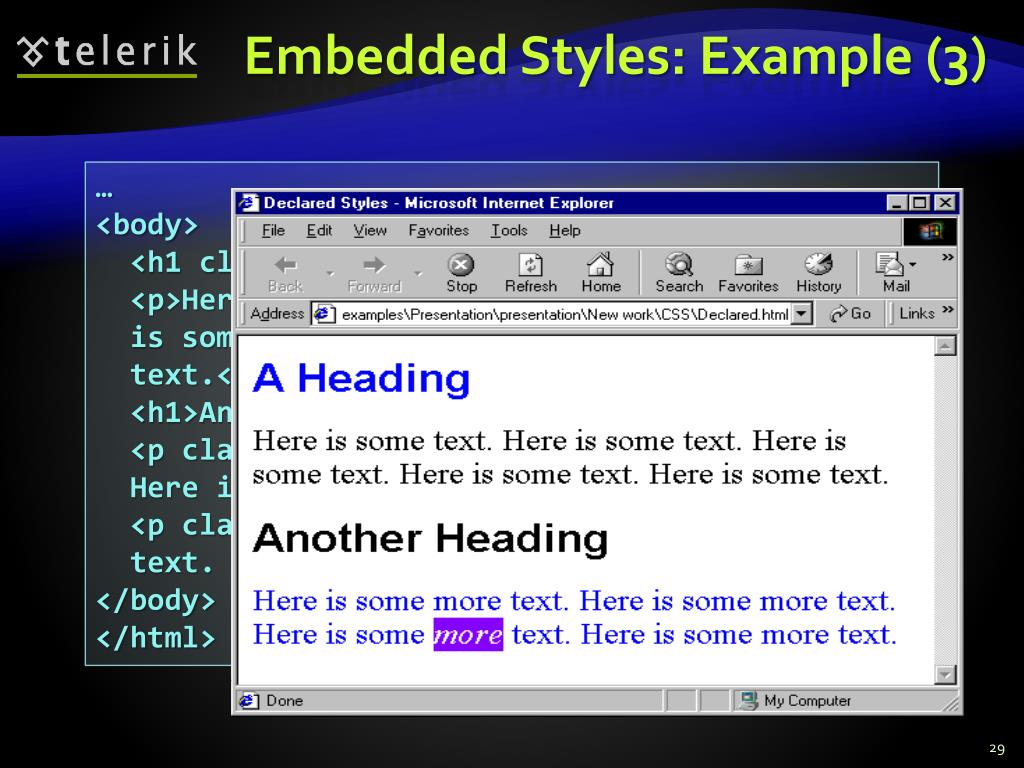This screenshot has height=768, width=1024.
Task: Click the Mail toolbar icon
Action: coord(893,266)
